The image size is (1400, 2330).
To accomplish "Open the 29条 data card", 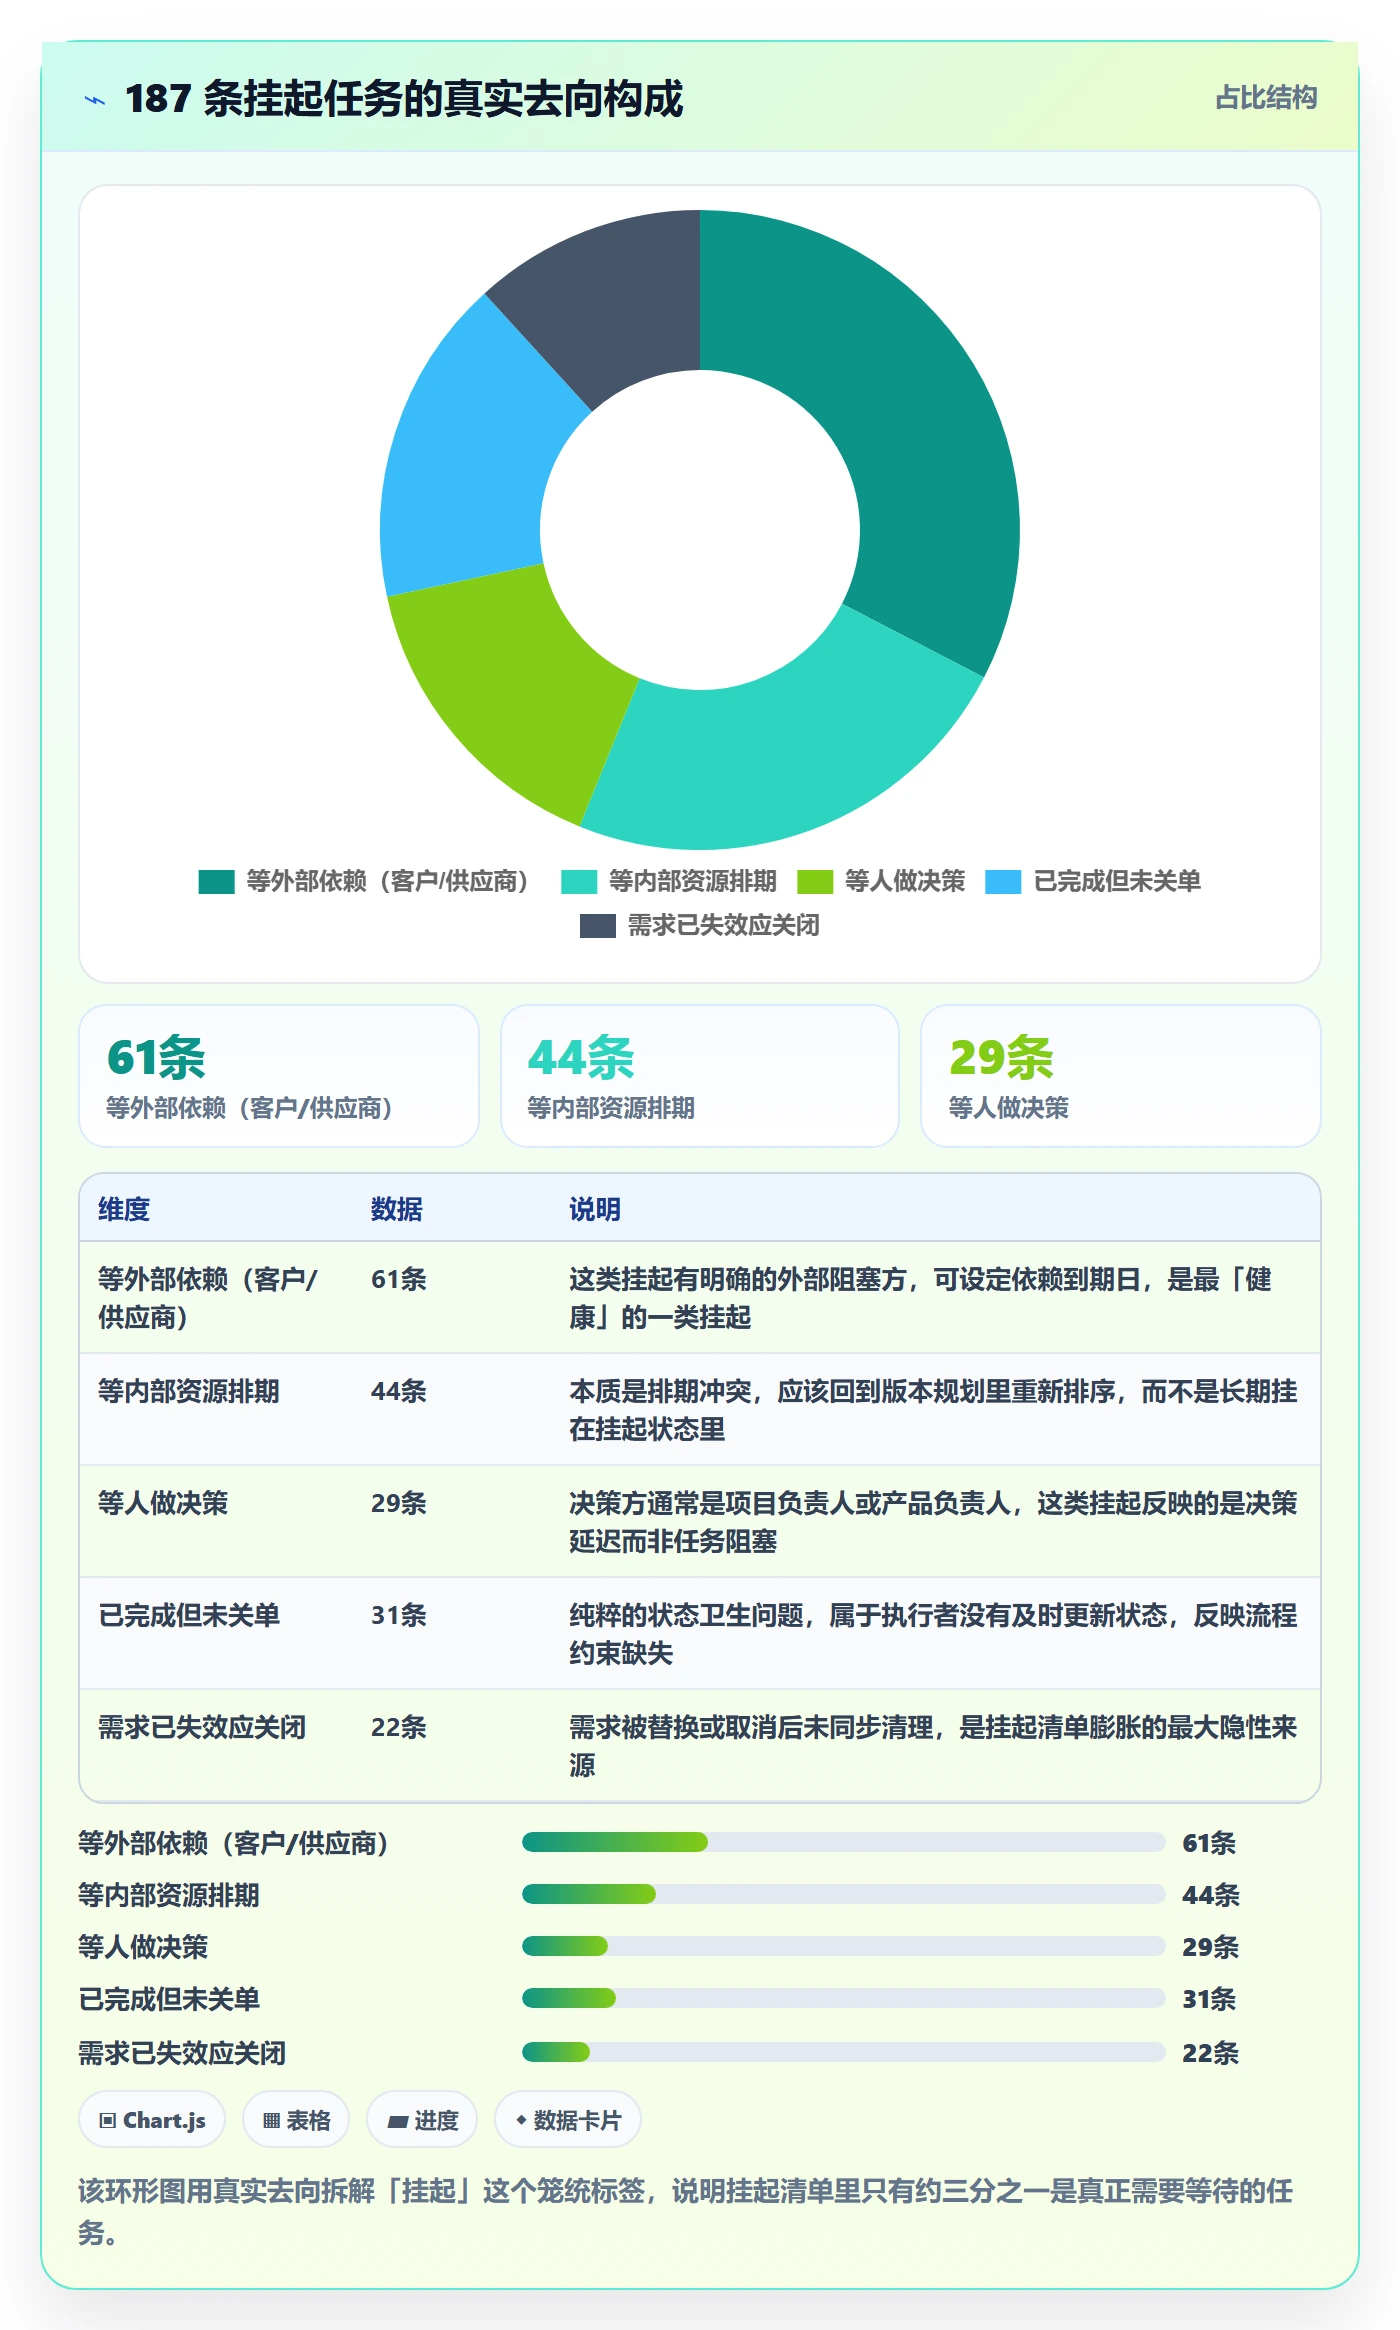I will point(1121,1076).
